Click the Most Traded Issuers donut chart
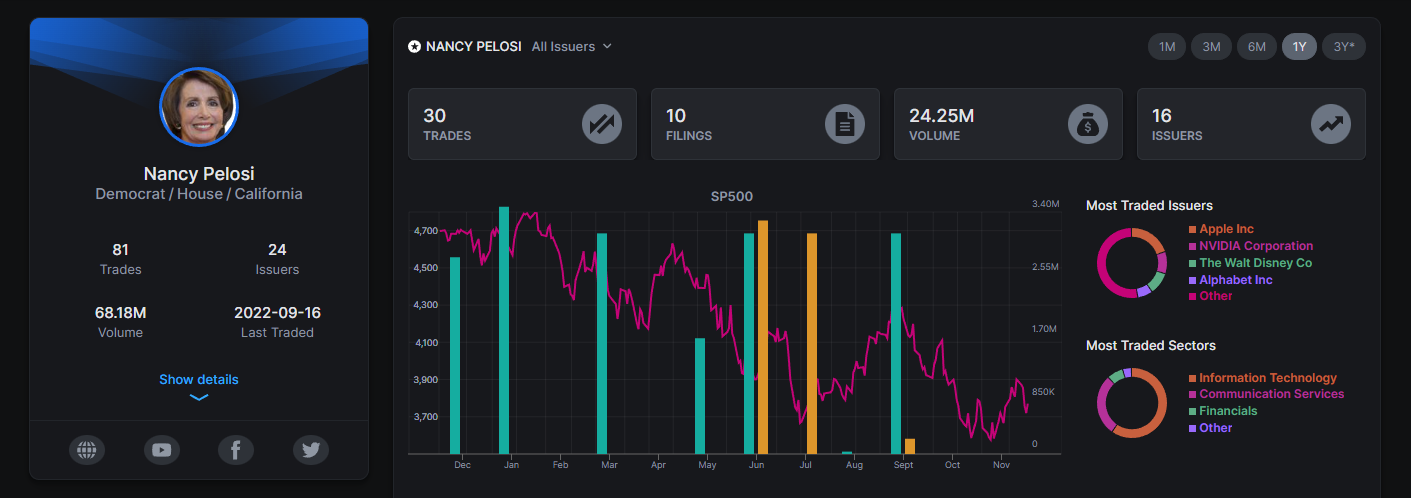Screen dimensions: 1411x498 [1132, 263]
